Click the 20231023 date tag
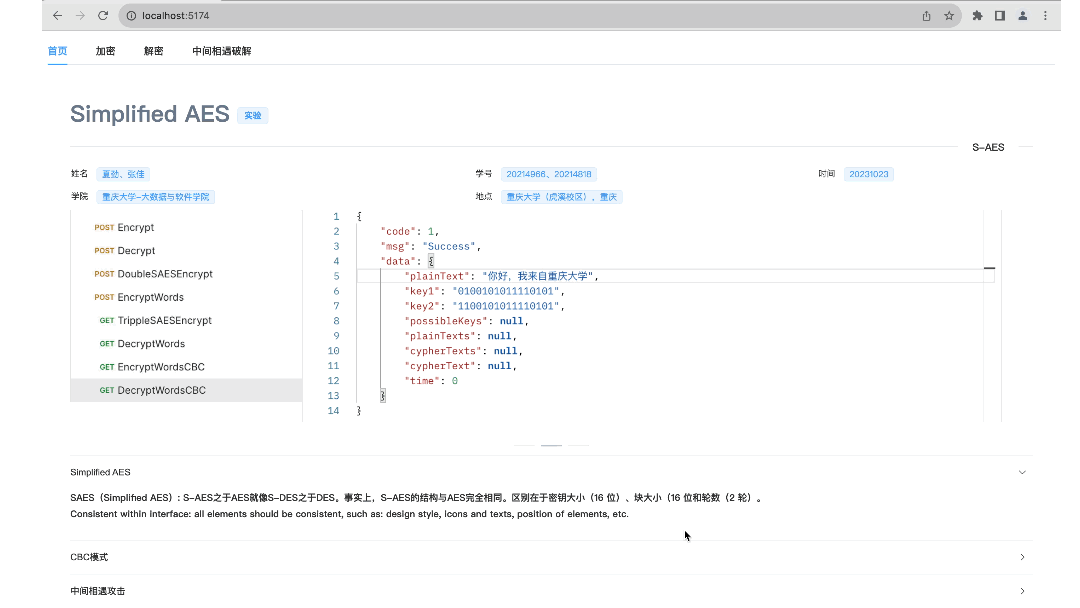Screen dimensions: 1080x608 [x=869, y=174]
